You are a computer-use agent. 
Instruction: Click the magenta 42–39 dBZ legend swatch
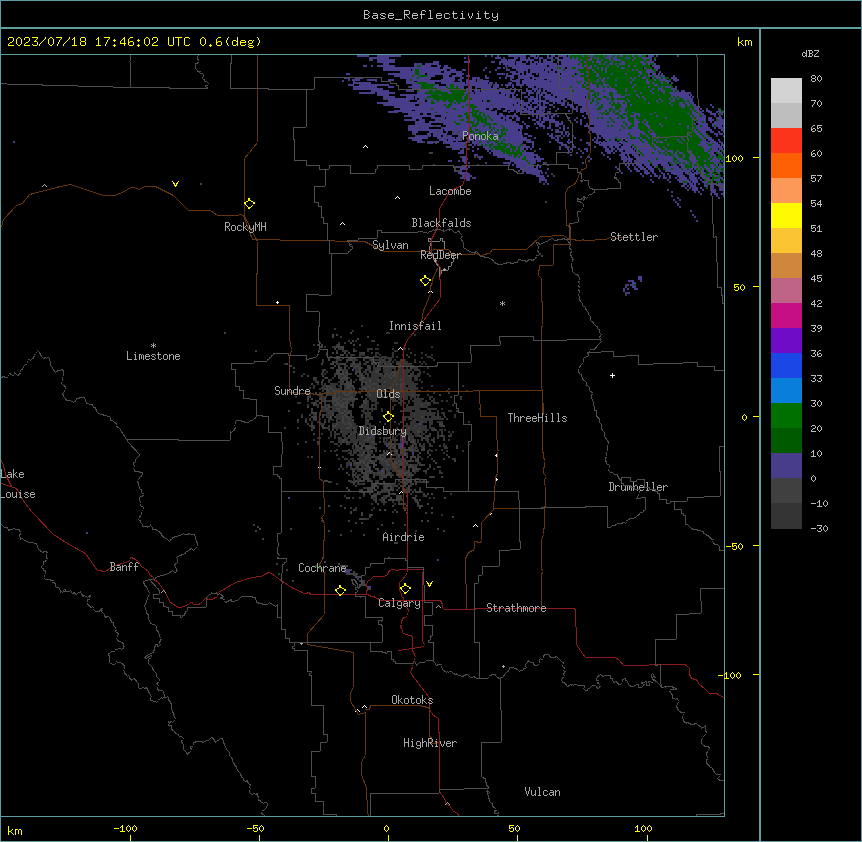[786, 315]
